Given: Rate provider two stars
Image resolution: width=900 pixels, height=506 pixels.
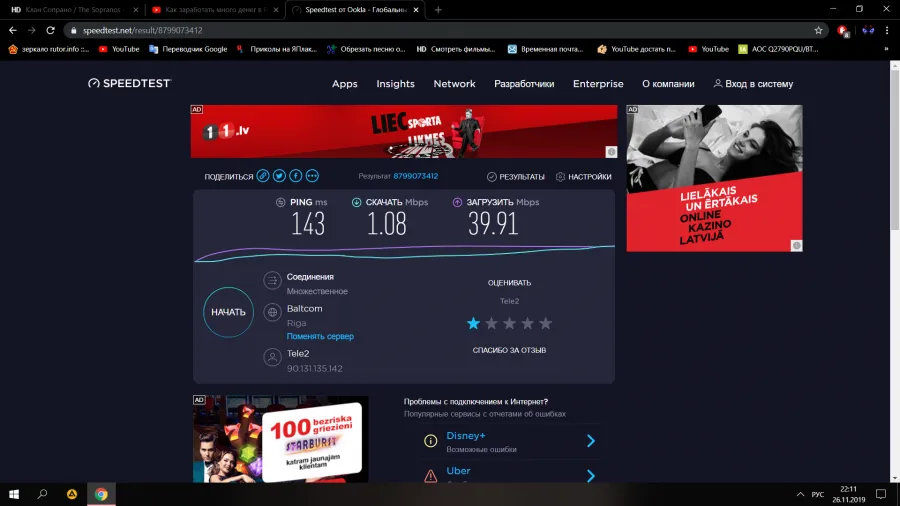Looking at the screenshot, I should point(491,324).
